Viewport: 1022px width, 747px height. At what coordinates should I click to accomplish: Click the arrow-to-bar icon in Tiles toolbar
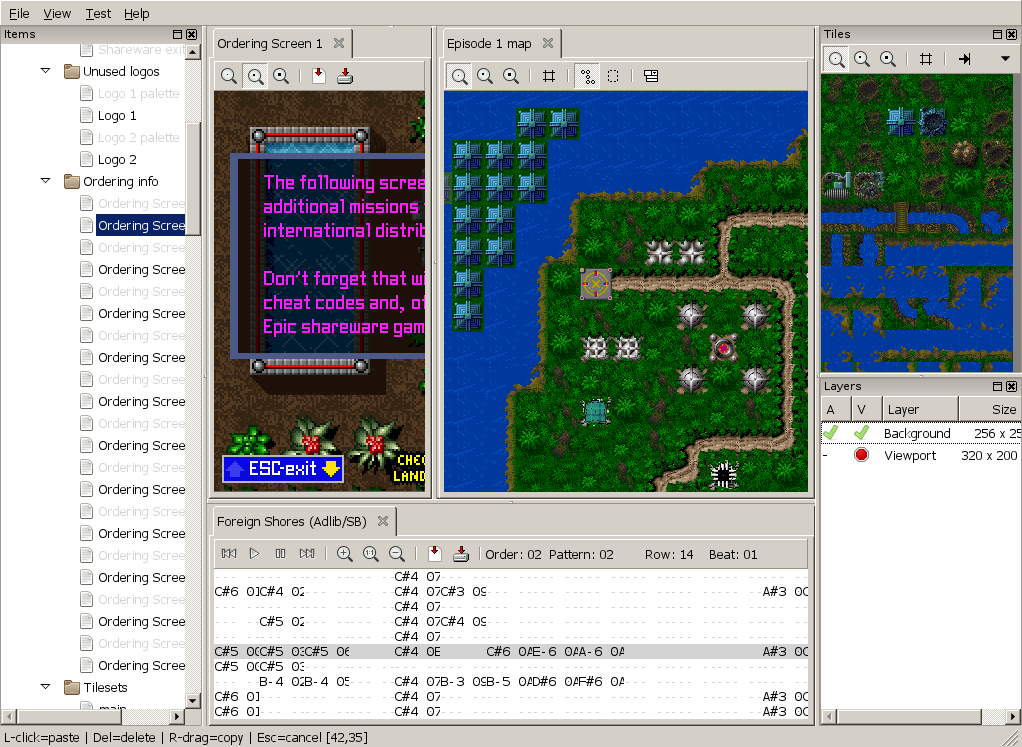pyautogui.click(x=965, y=59)
